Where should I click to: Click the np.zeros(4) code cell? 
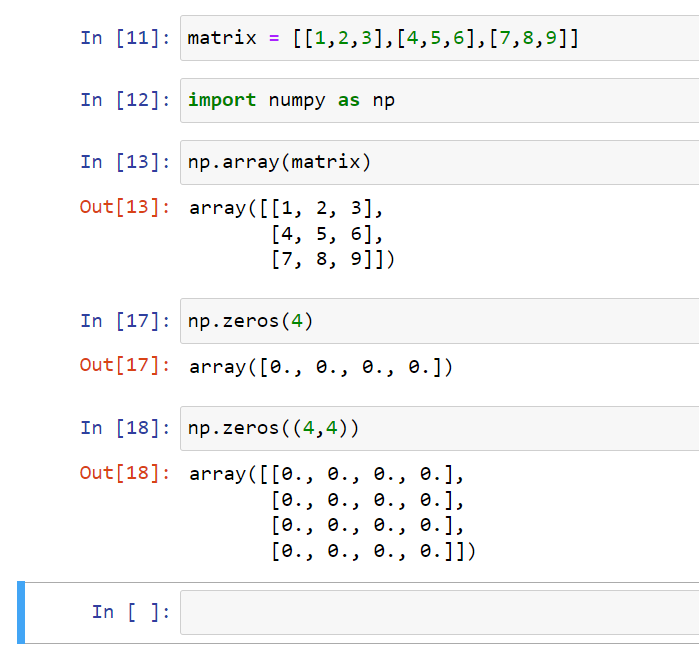(x=440, y=321)
